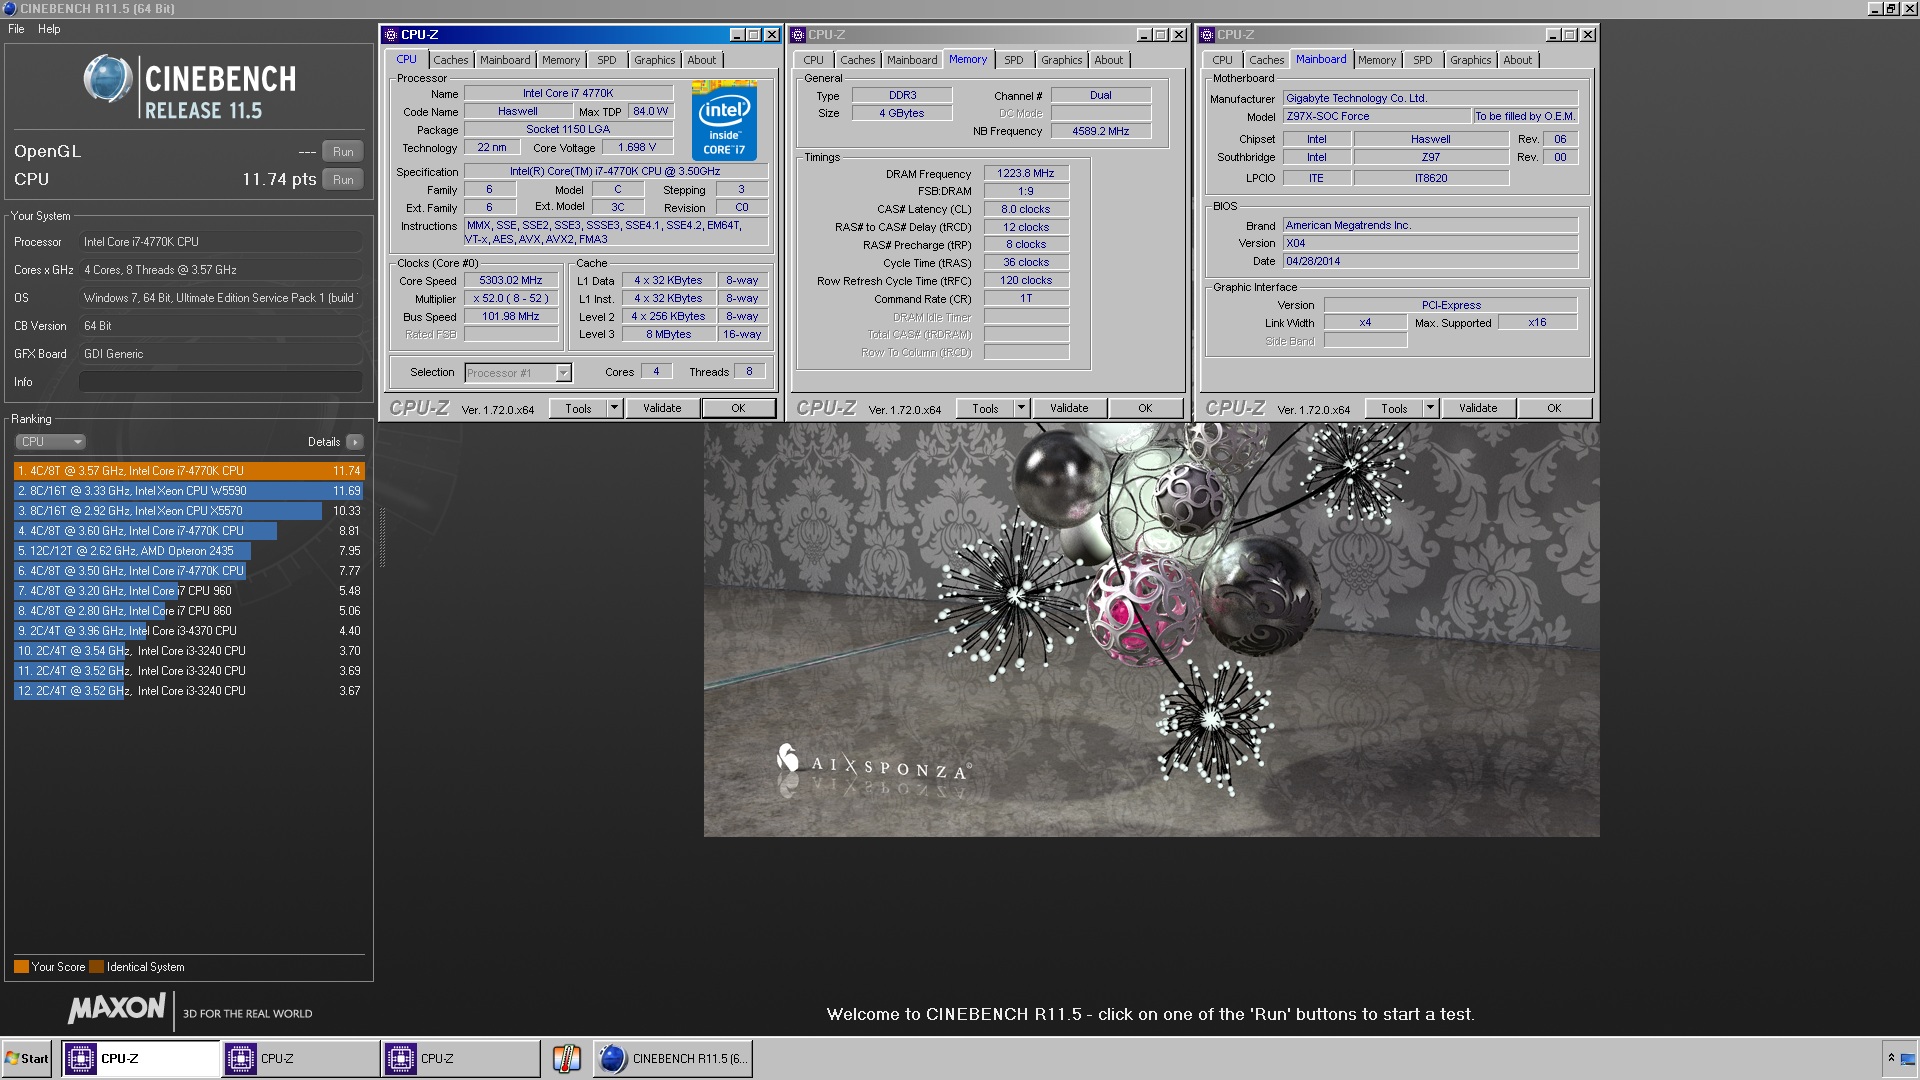Switch to Memory tab in Mainboard CPU-Z window
The width and height of the screenshot is (1920, 1080).
(1377, 60)
